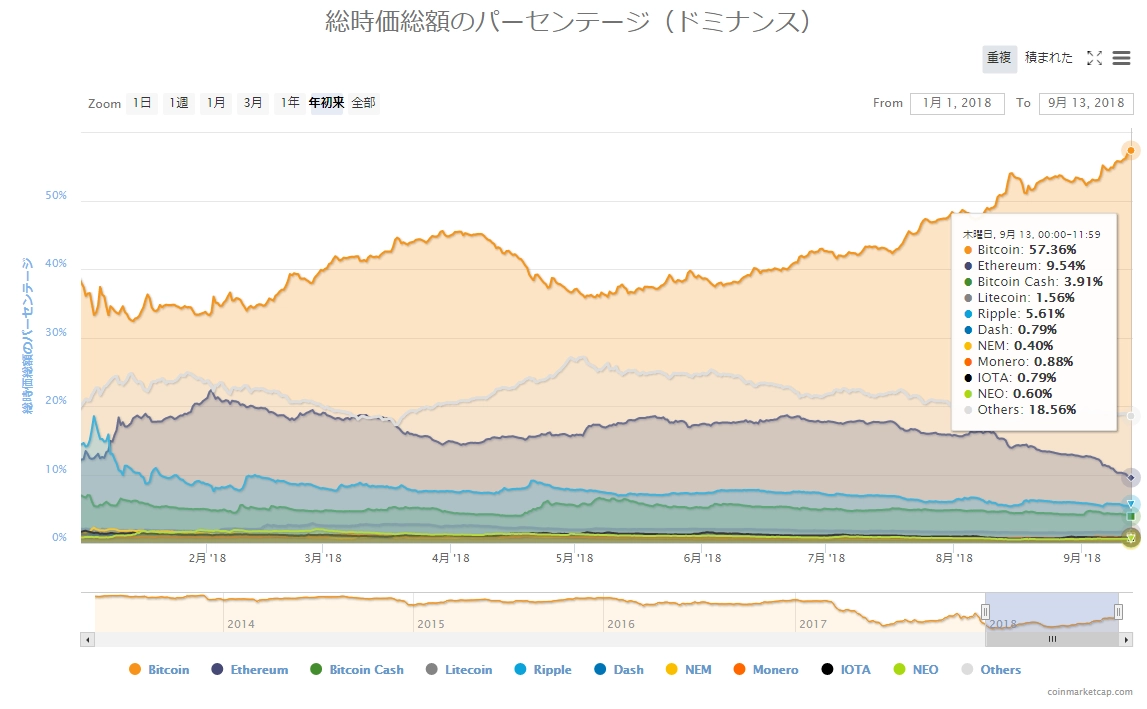
Task: Toggle the Ethereum series in the legend
Action: click(250, 670)
